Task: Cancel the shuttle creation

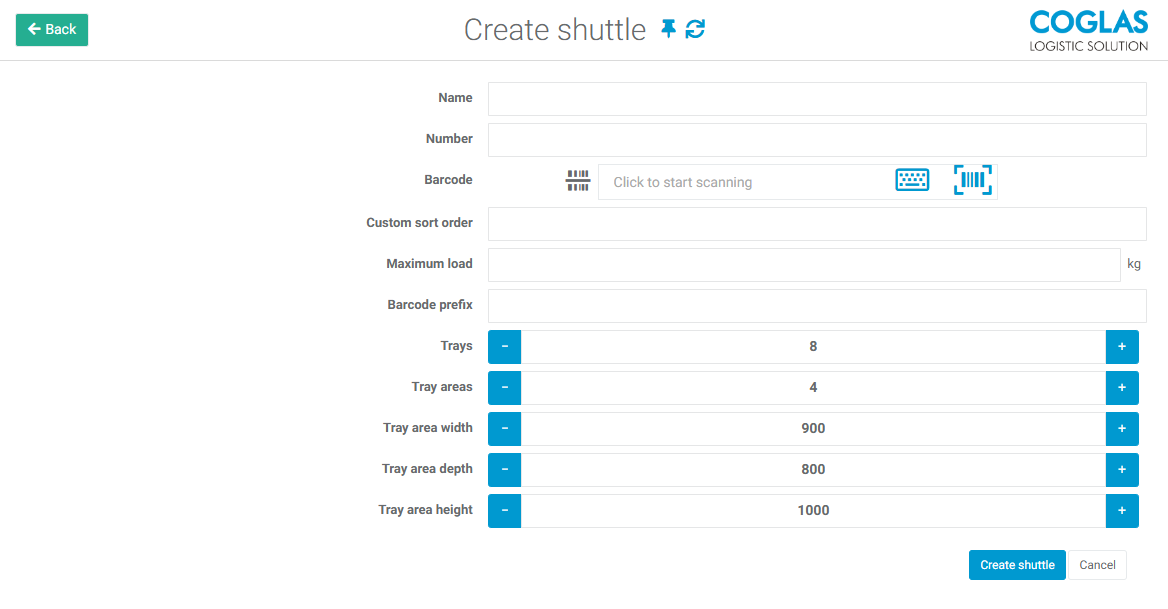Action: (1097, 565)
